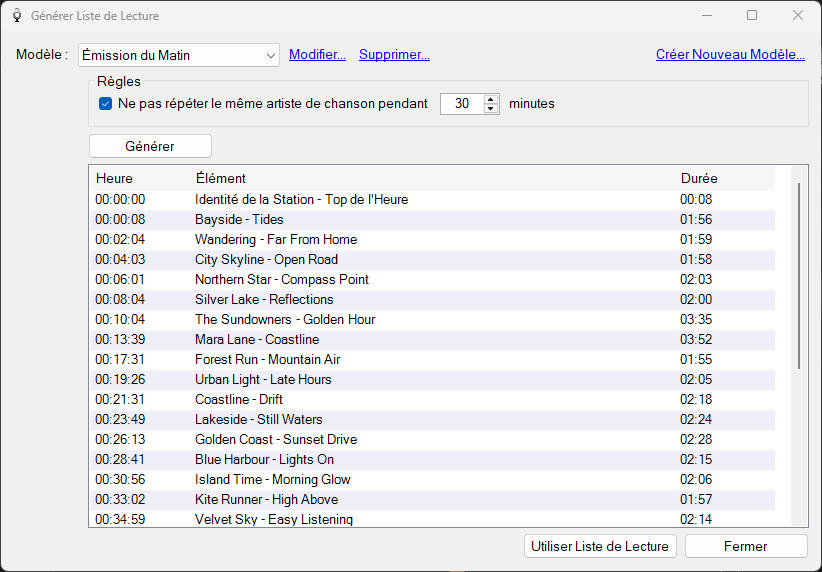
Task: Select Lakeside - Still Waters row
Action: pos(432,419)
